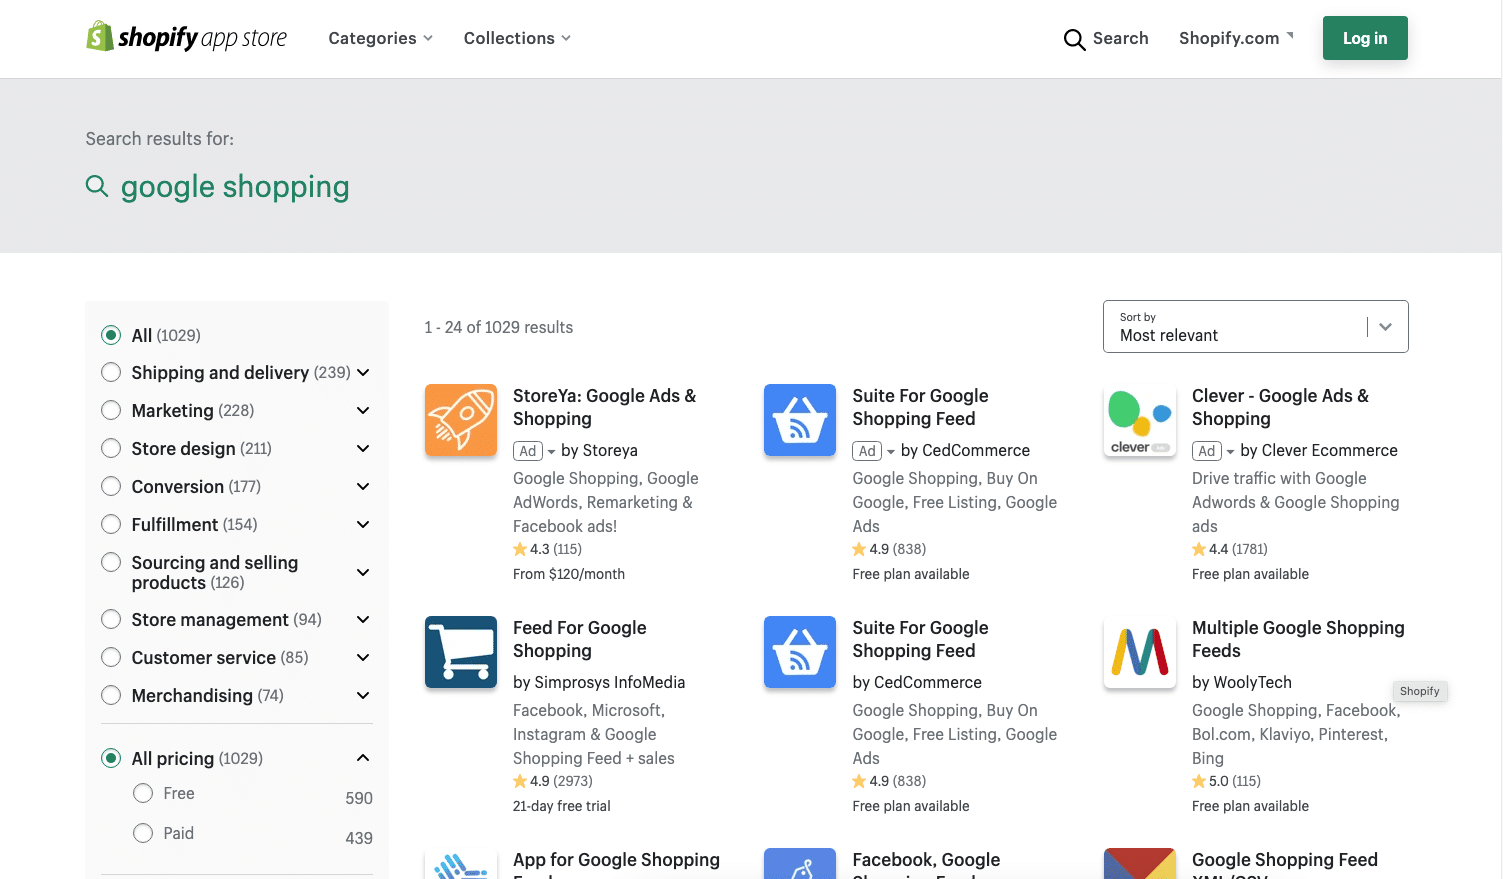The width and height of the screenshot is (1503, 879).
Task: Select Sourcing and selling products radio
Action: pyautogui.click(x=111, y=562)
